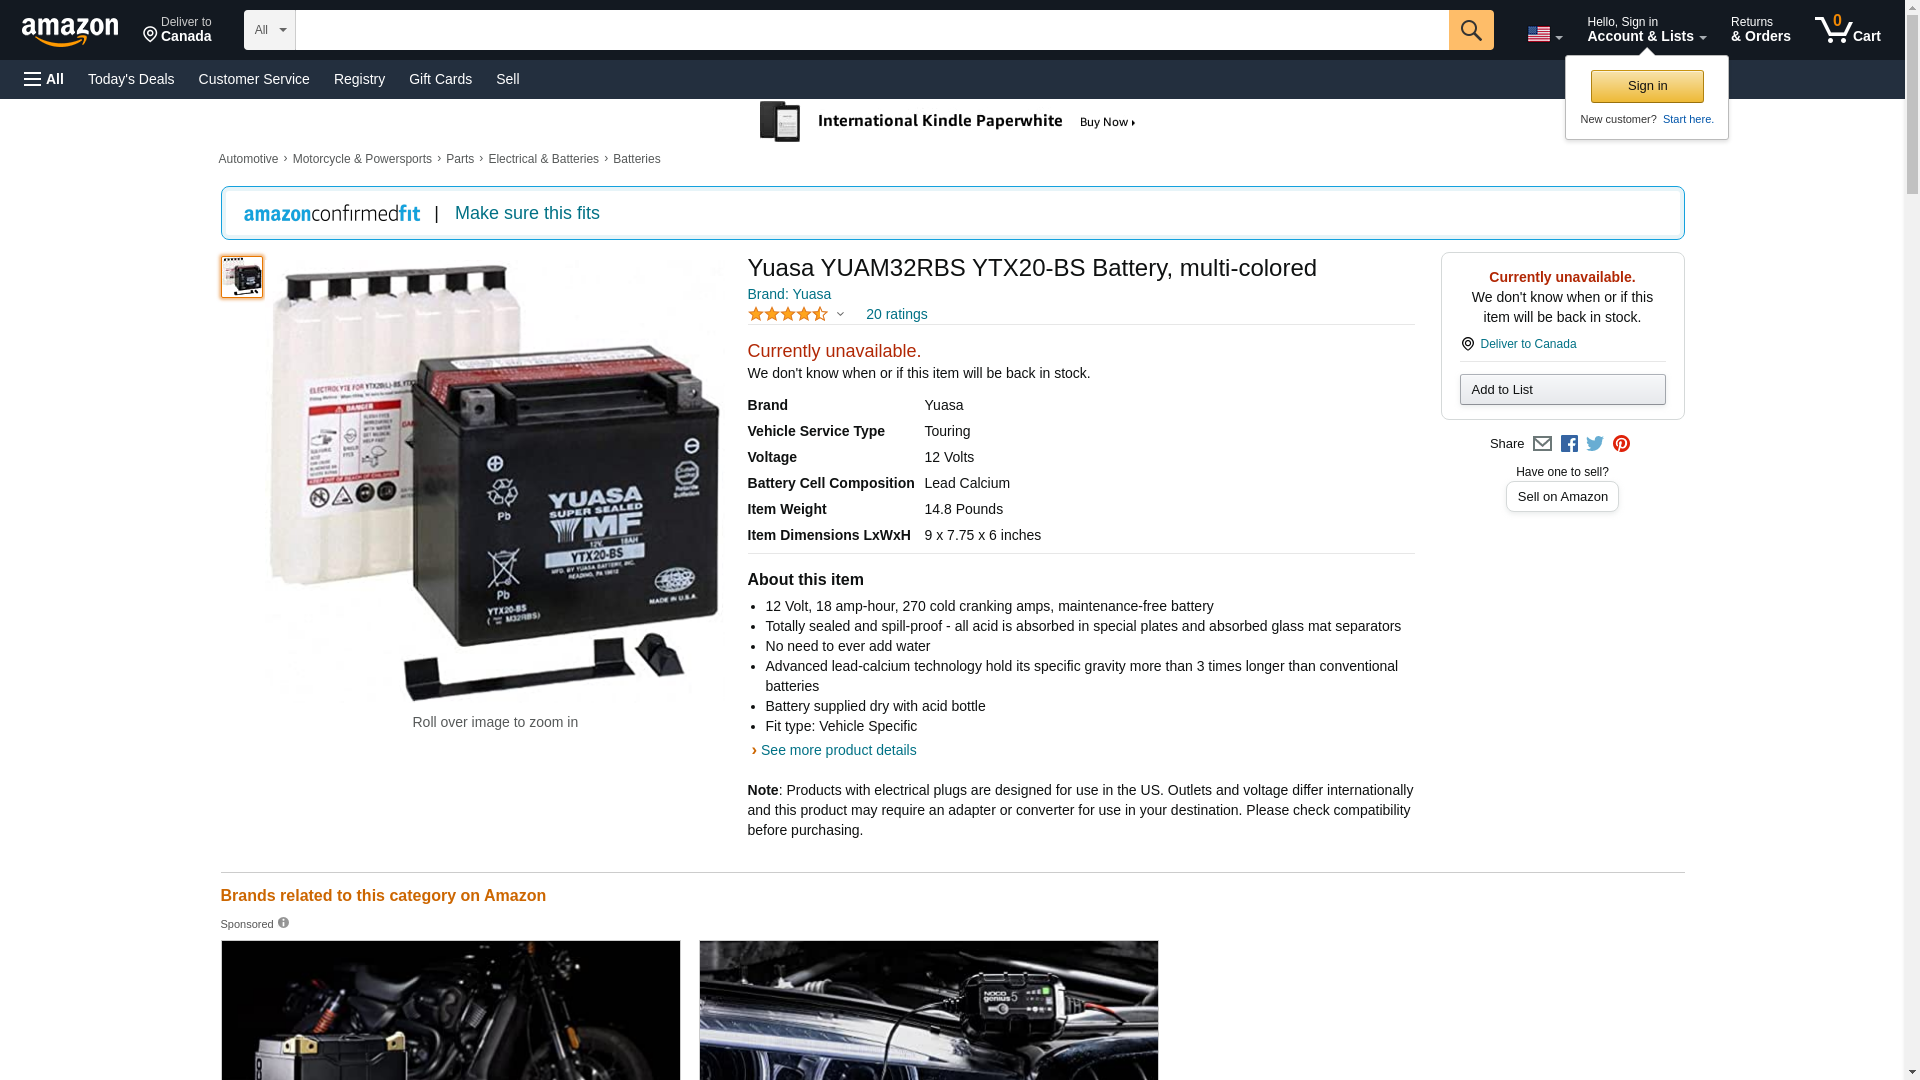
Task: Share the product on Facebook
Action: click(1569, 444)
